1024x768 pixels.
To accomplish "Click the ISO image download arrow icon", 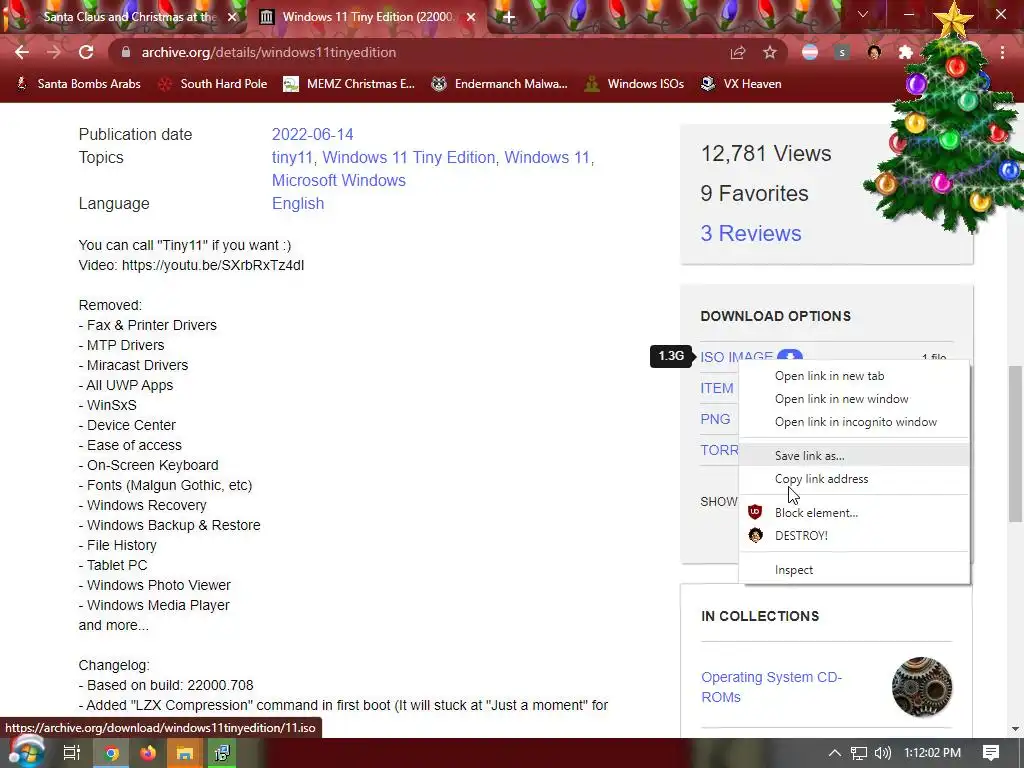I will pyautogui.click(x=790, y=356).
